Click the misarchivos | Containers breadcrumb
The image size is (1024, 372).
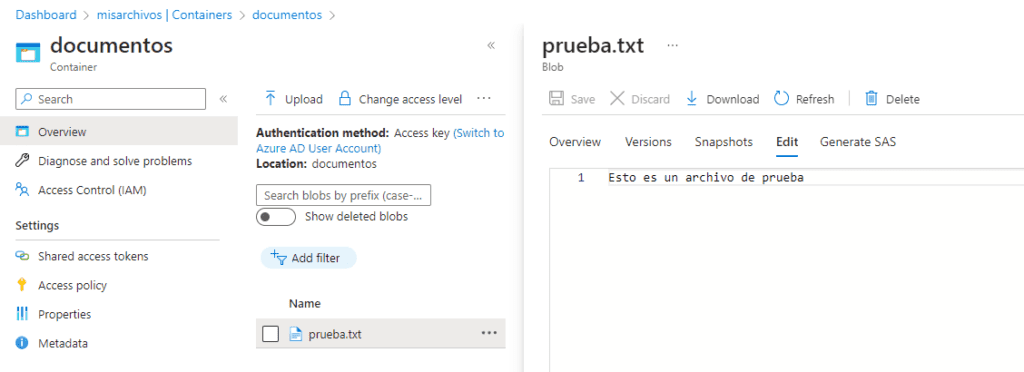click(165, 14)
